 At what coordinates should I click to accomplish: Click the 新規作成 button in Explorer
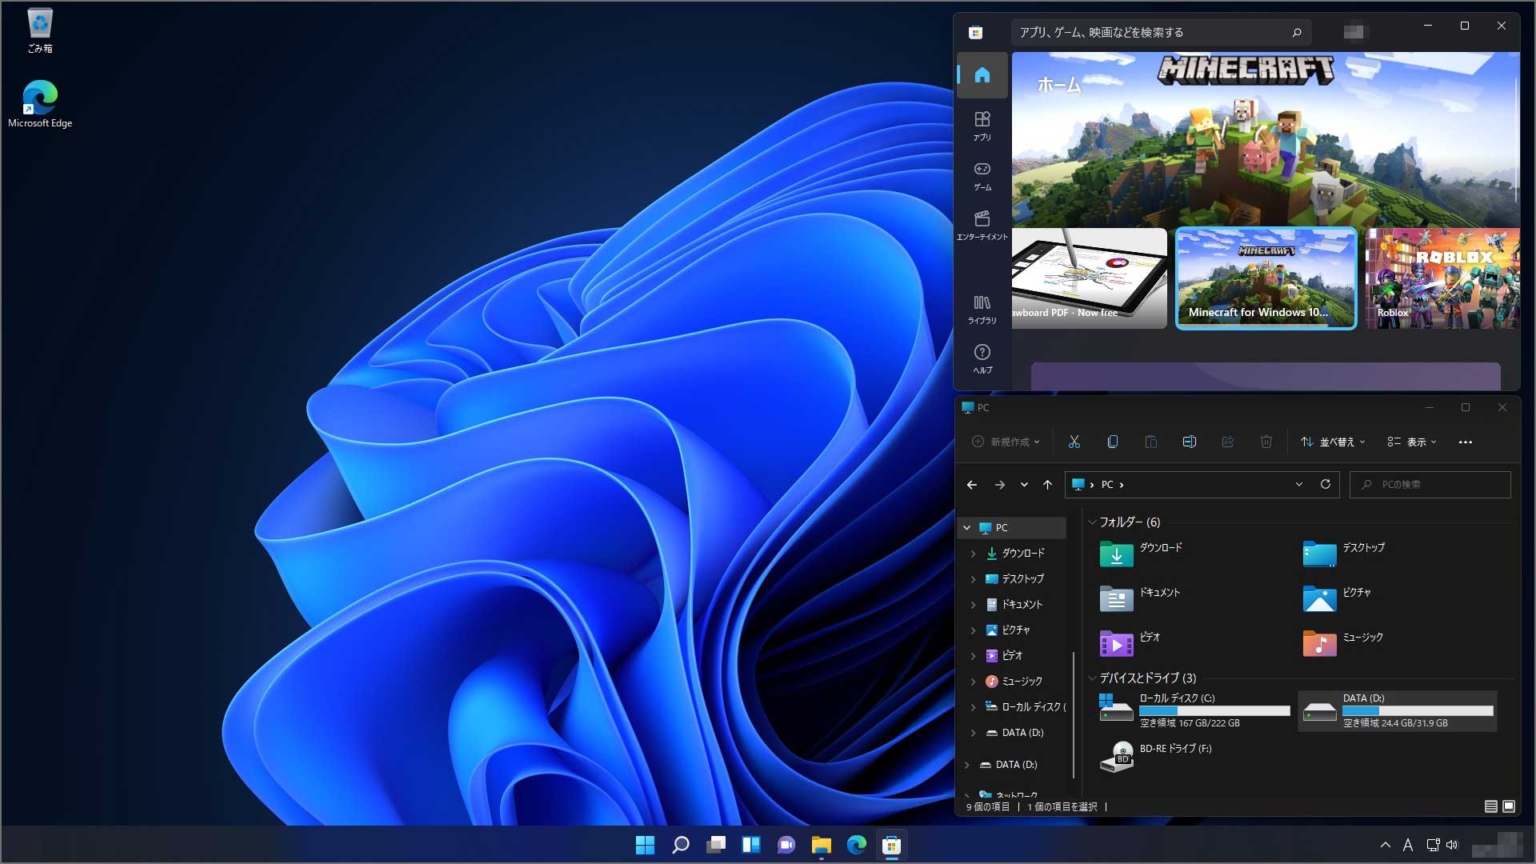[1006, 441]
